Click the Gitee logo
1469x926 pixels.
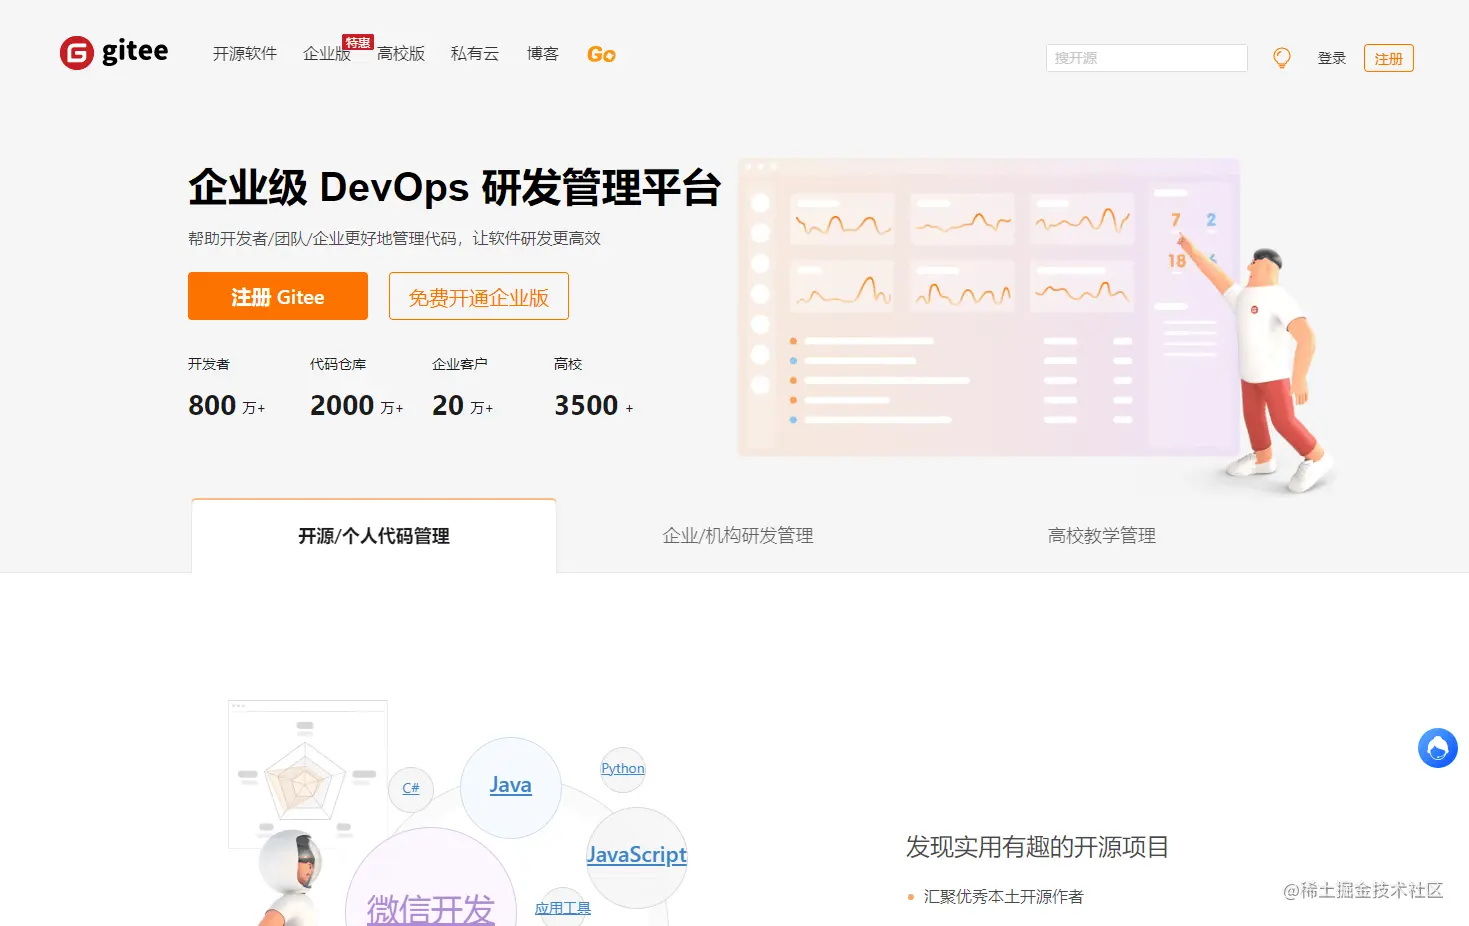click(x=114, y=52)
